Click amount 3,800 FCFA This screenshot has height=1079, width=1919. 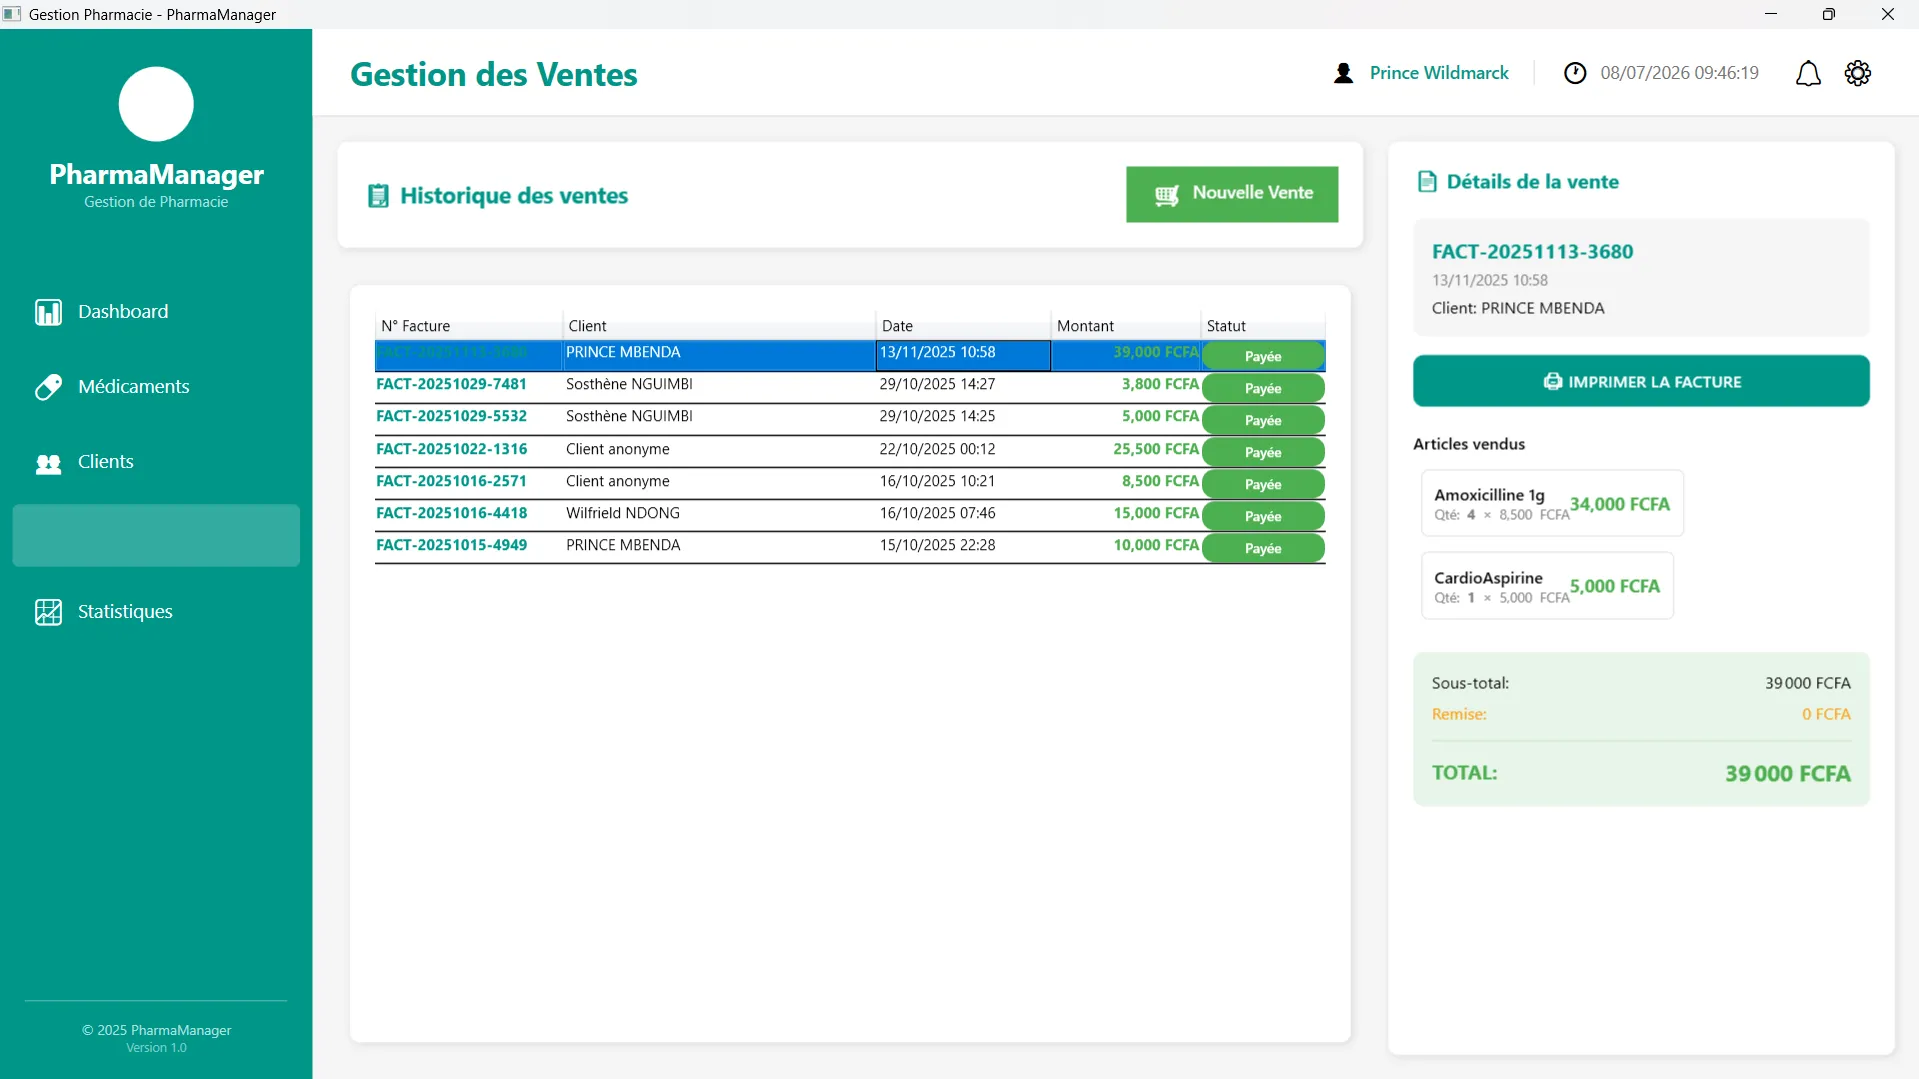click(x=1160, y=384)
